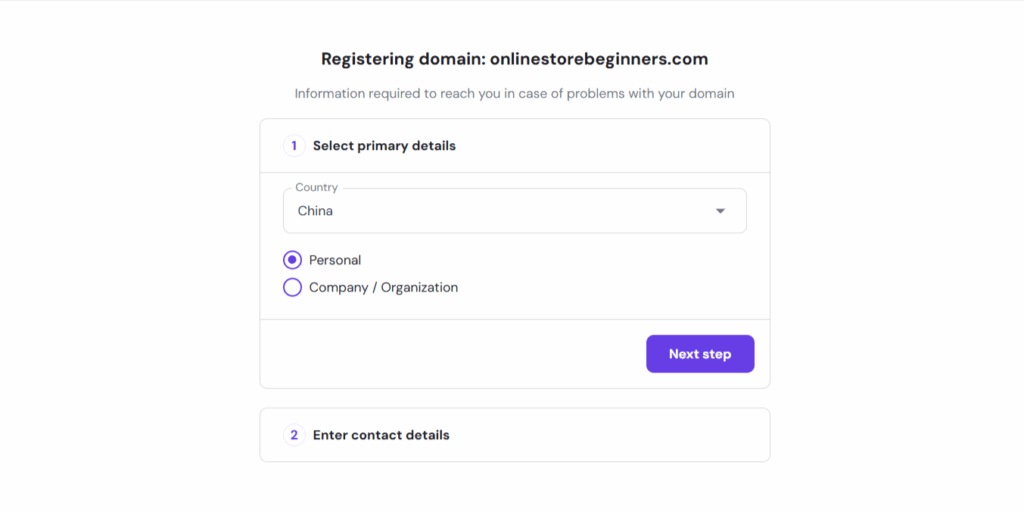The height and width of the screenshot is (512, 1024).
Task: Select the Personal radio button
Action: [x=293, y=260]
